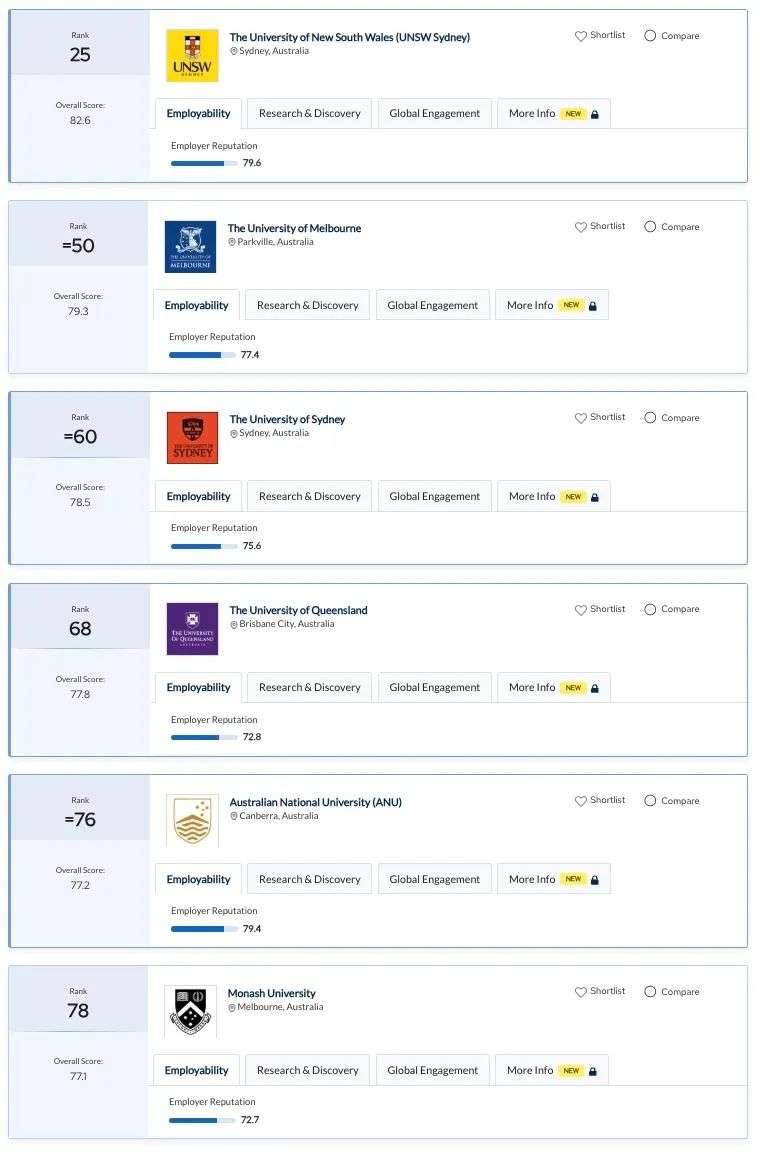Click the ANU crest logo
The width and height of the screenshot is (760, 1152).
click(x=192, y=820)
